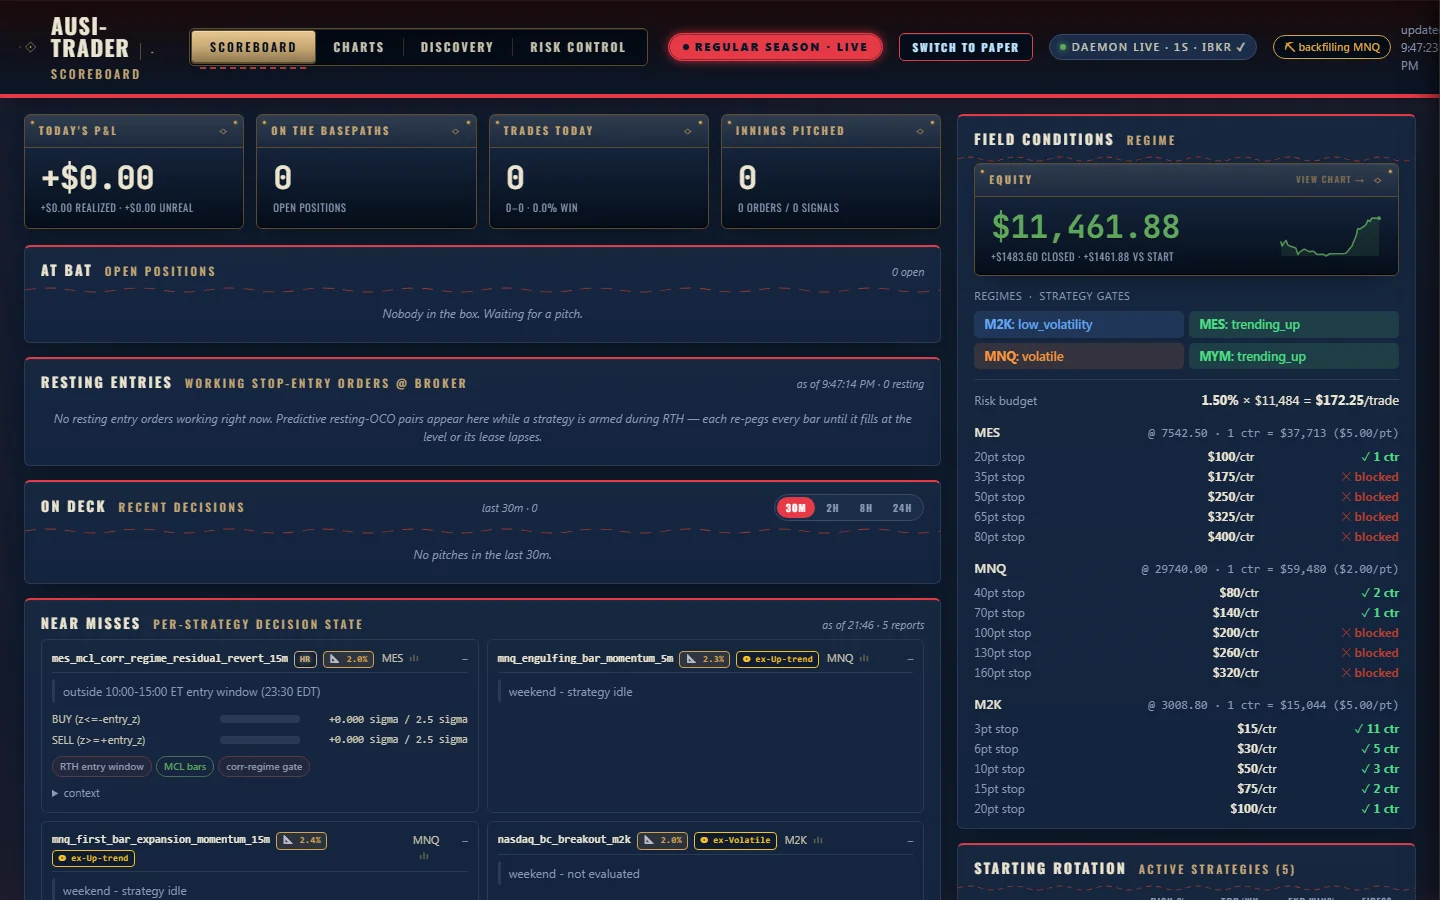The height and width of the screenshot is (900, 1440).
Task: Go to the Risk Control tab
Action: 578,47
